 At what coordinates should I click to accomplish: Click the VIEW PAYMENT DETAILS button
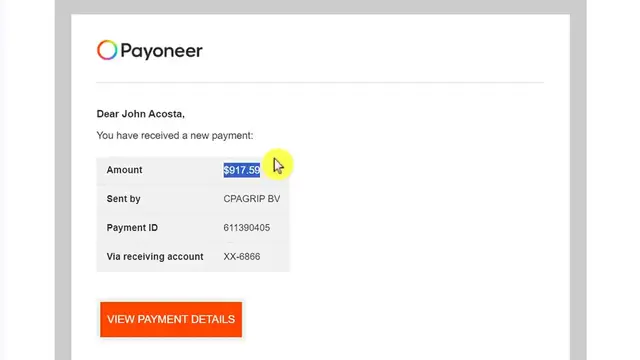(171, 320)
